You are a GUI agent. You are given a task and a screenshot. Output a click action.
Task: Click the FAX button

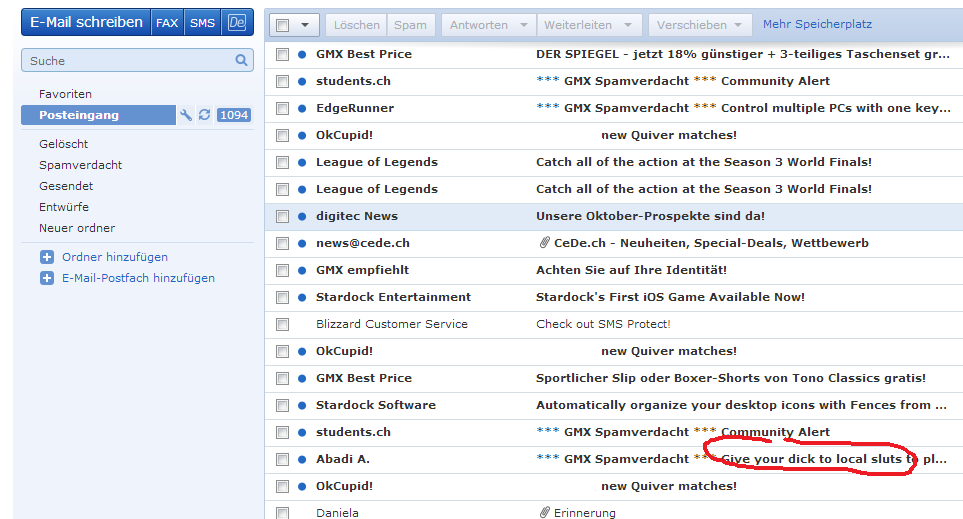(x=167, y=23)
